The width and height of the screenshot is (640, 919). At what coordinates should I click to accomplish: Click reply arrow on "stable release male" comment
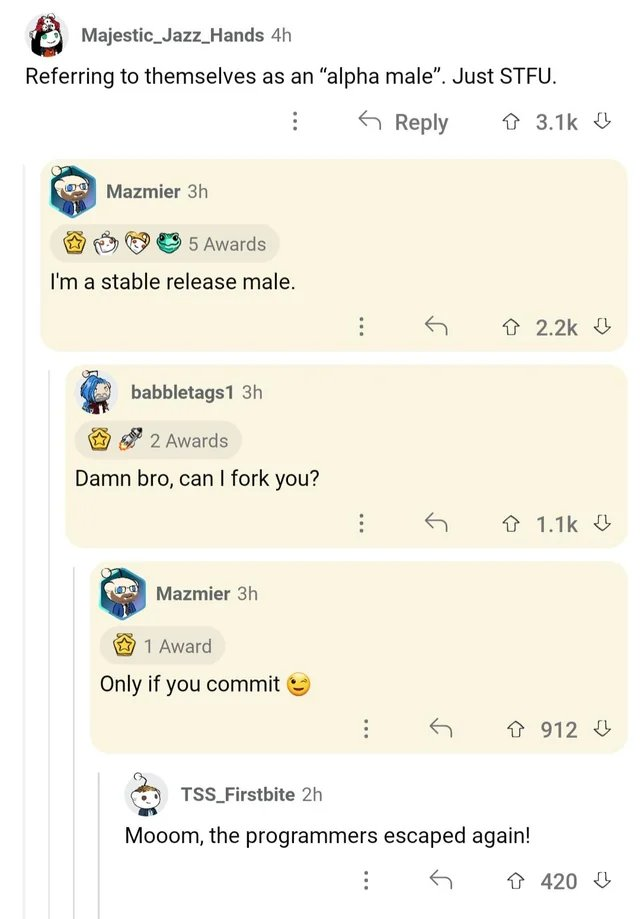(435, 326)
